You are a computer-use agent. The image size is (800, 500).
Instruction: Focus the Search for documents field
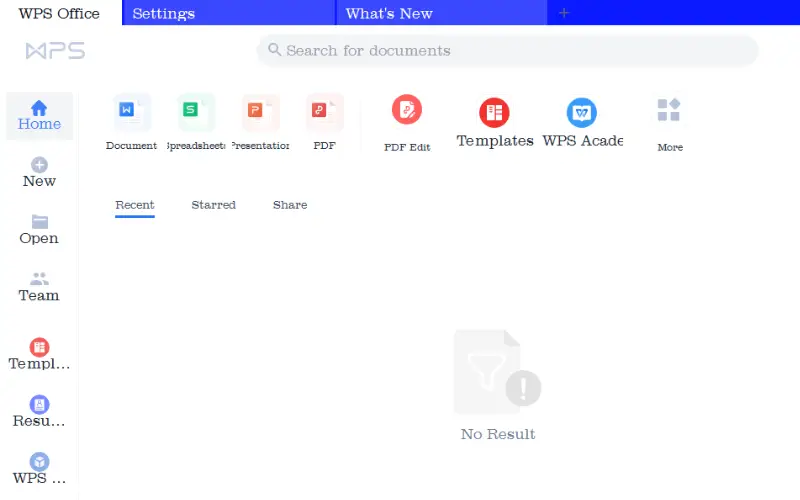click(508, 51)
